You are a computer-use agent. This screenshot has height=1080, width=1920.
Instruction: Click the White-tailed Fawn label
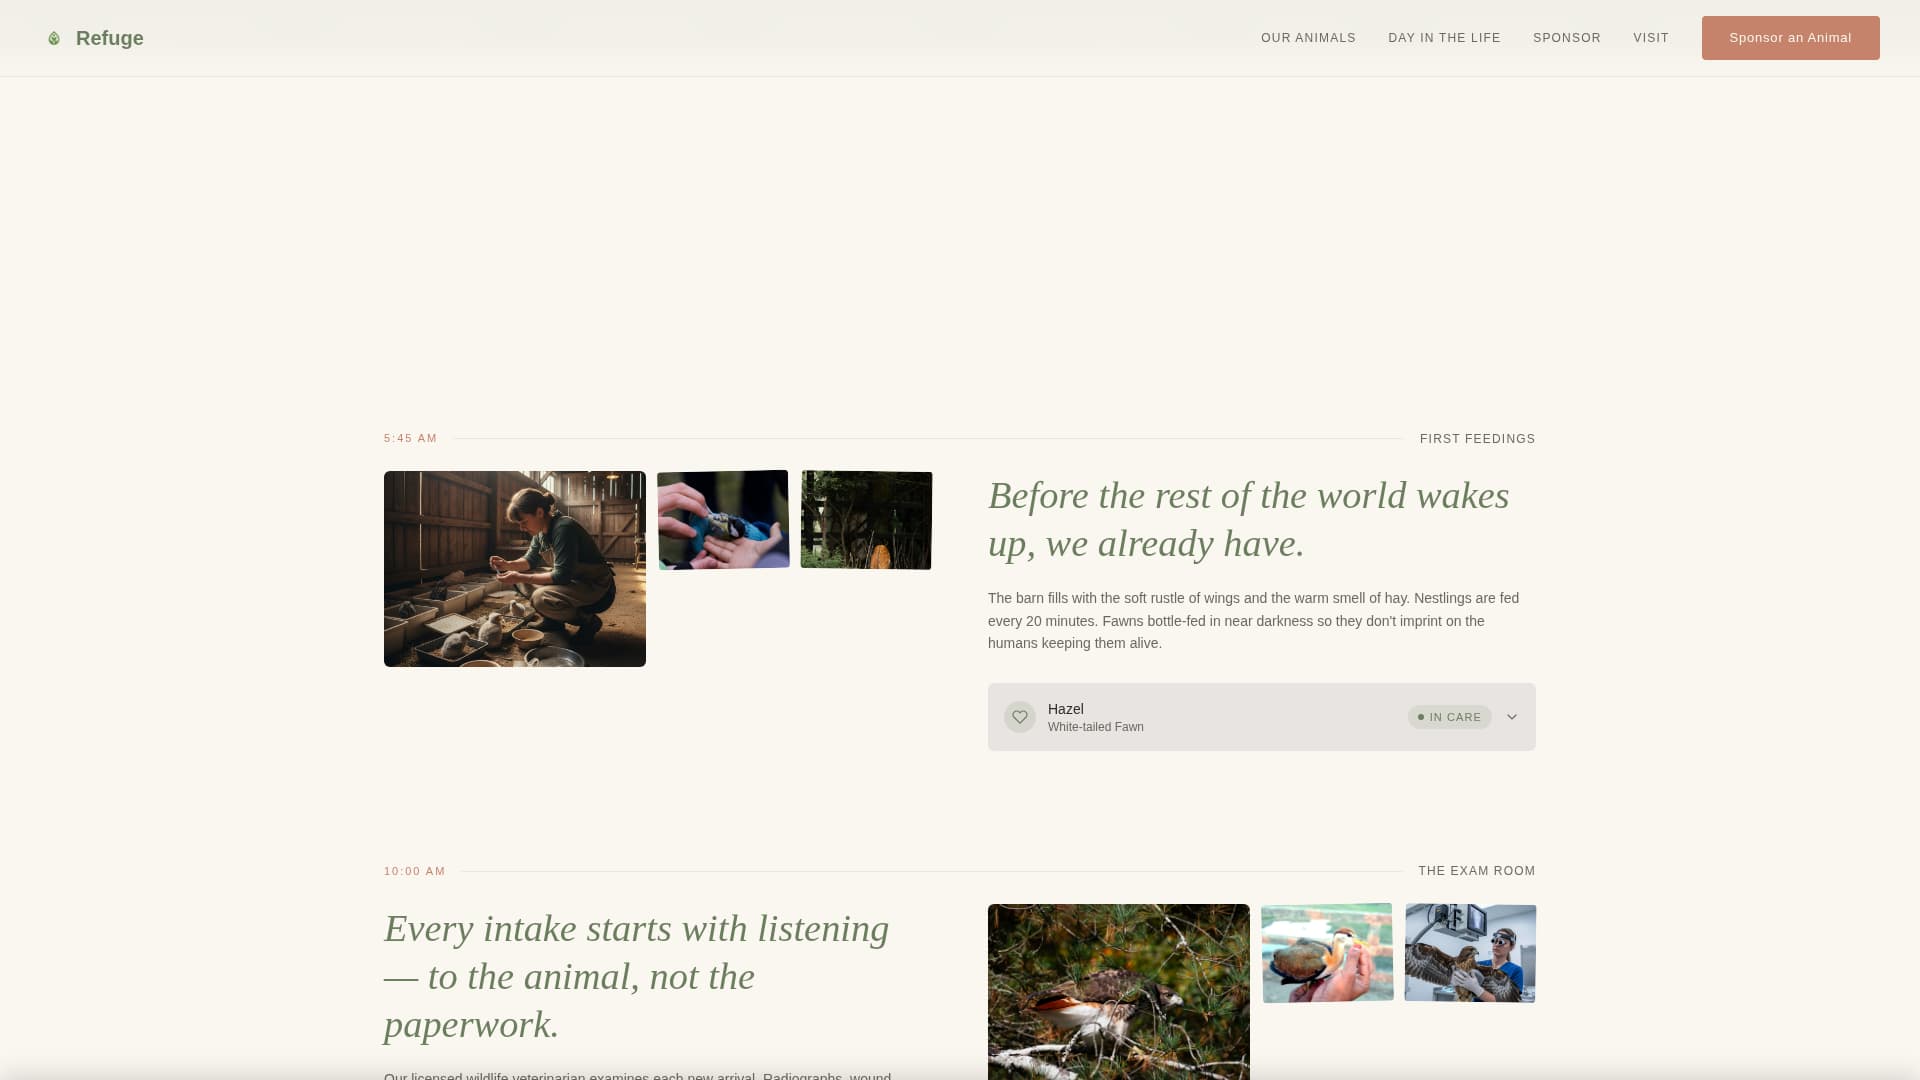1096,727
